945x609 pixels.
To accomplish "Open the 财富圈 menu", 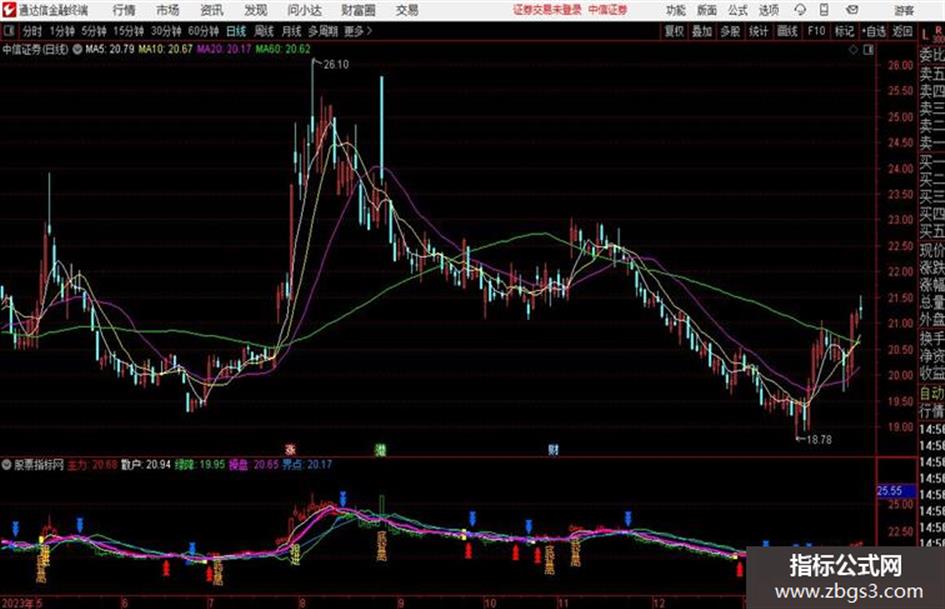I will tap(358, 10).
